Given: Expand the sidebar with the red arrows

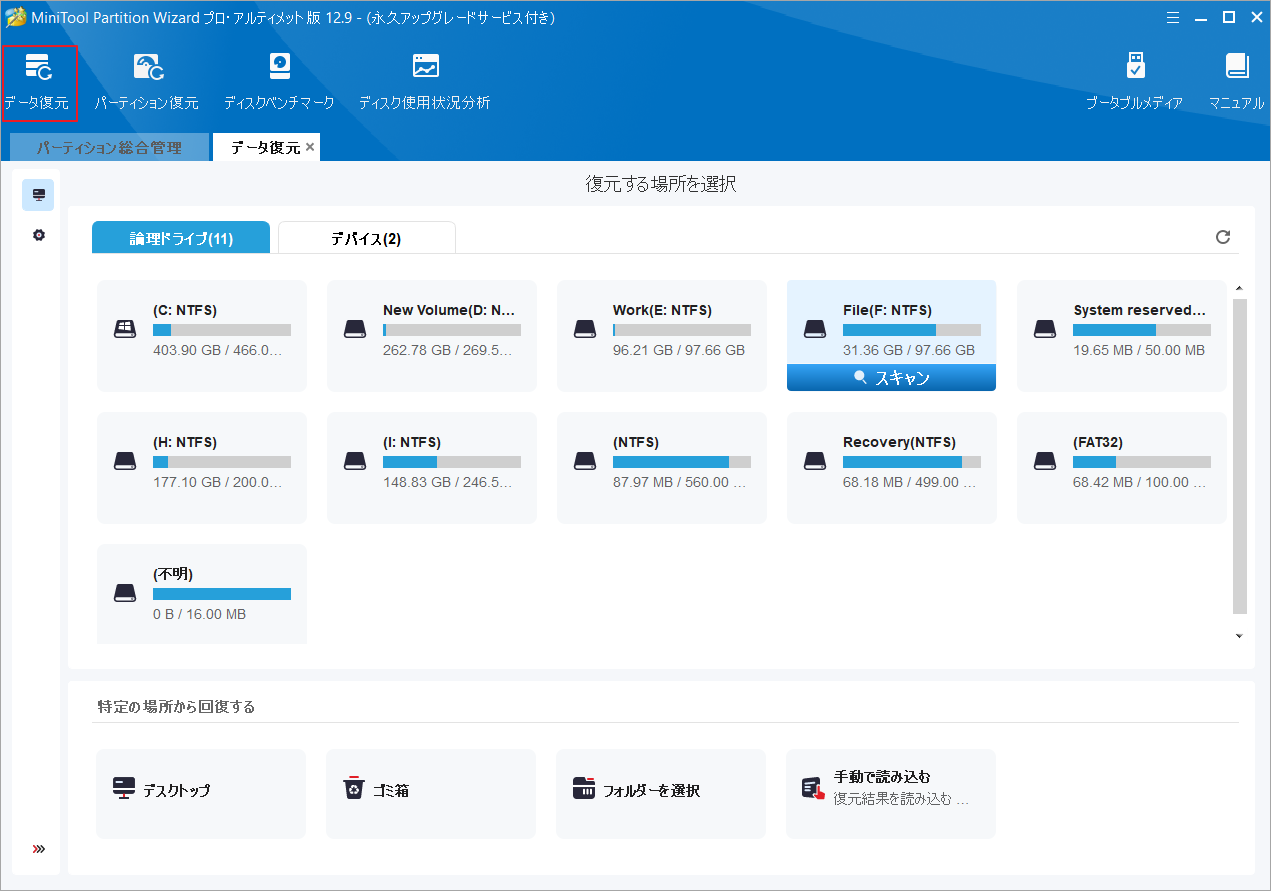Looking at the screenshot, I should 39,849.
